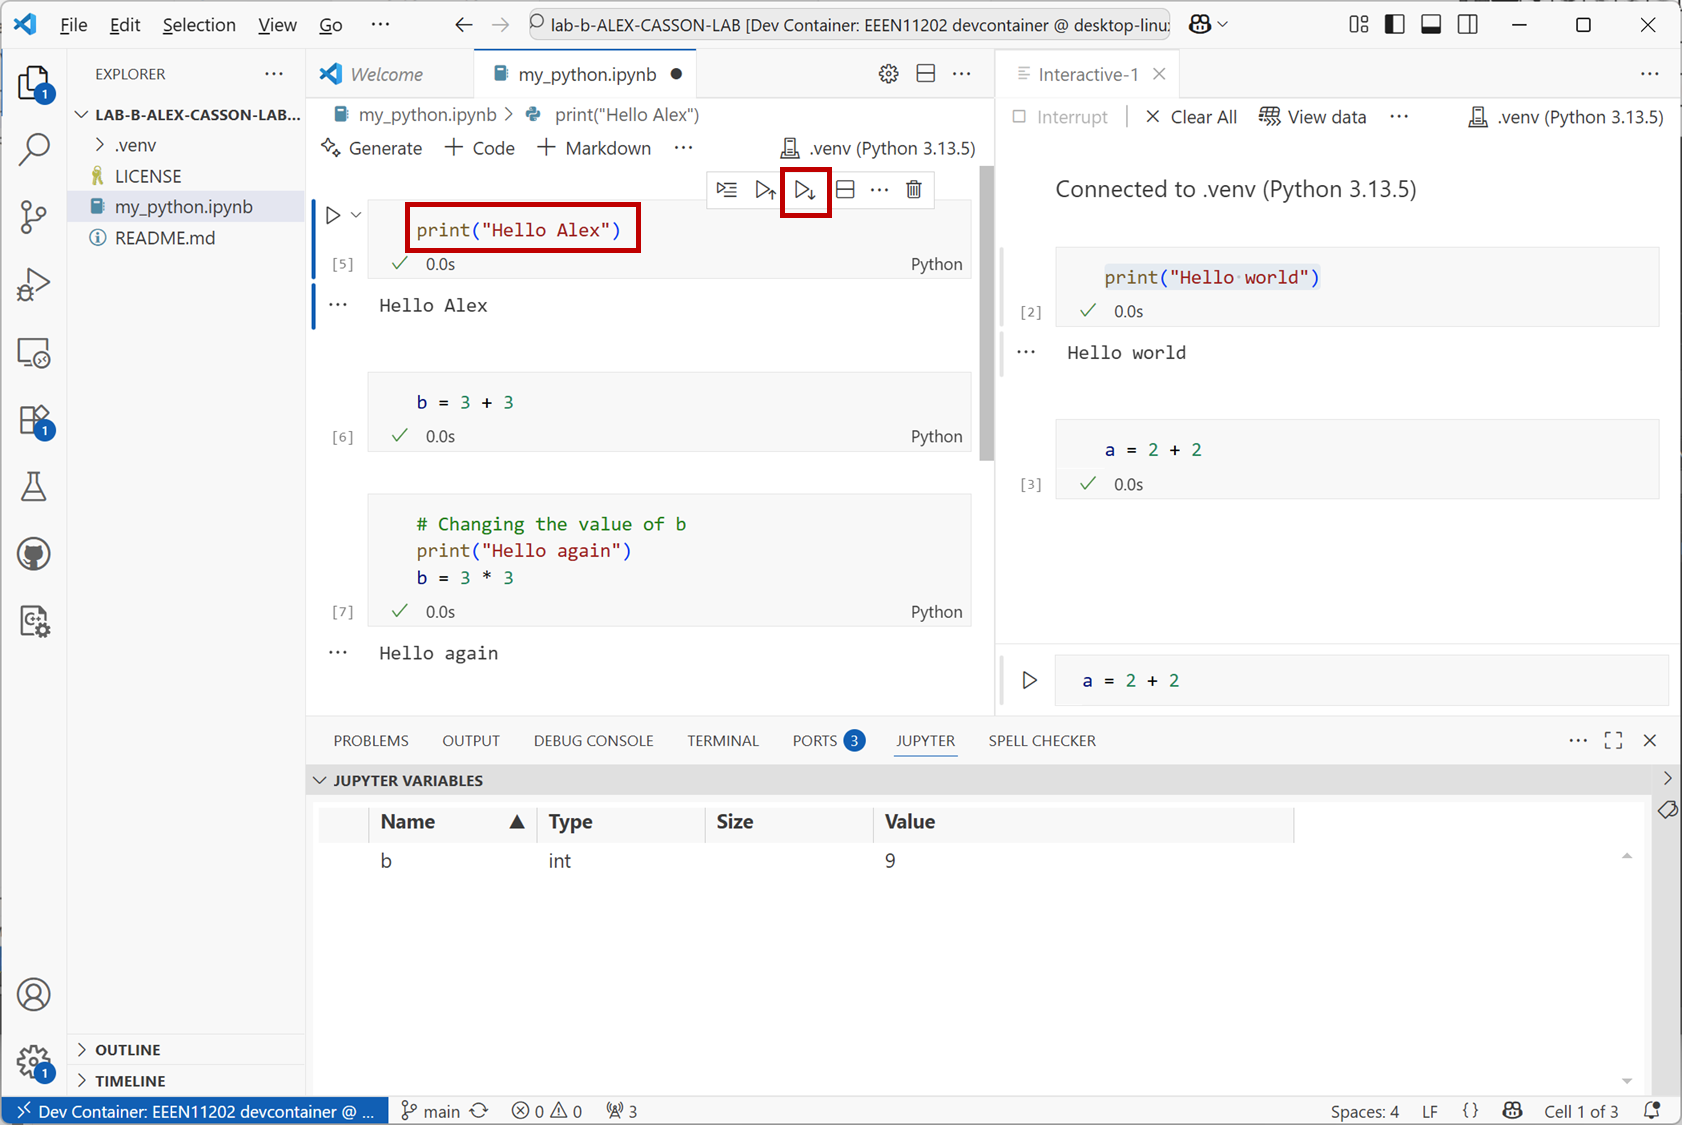Split the selected notebook cell

(845, 189)
